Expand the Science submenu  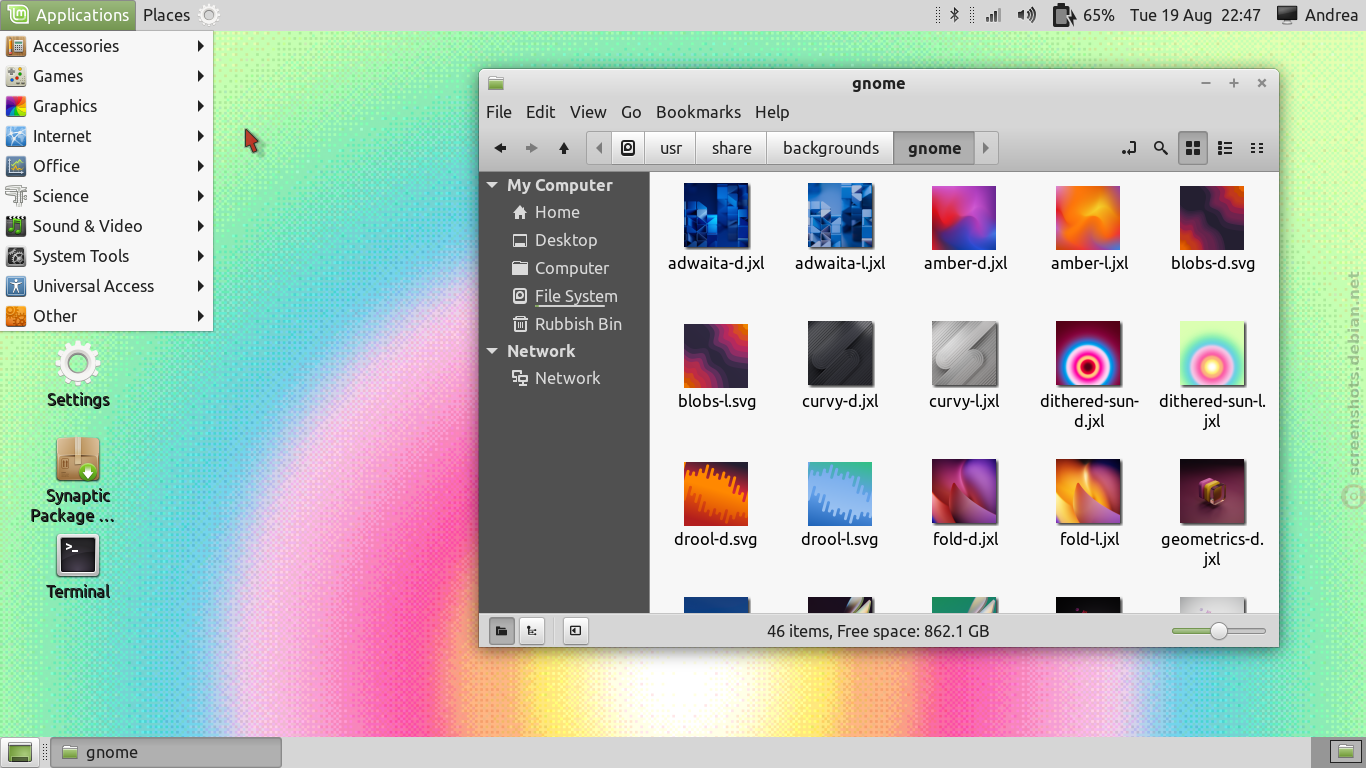(x=107, y=196)
